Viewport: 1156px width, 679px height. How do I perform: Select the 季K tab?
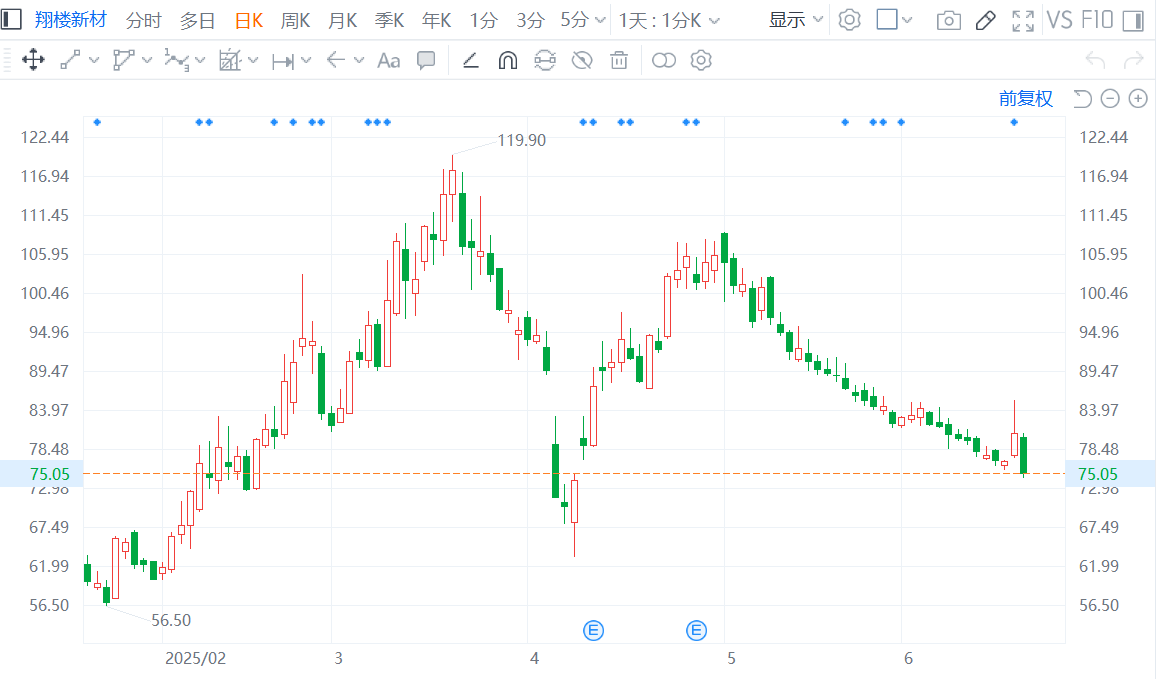(389, 20)
